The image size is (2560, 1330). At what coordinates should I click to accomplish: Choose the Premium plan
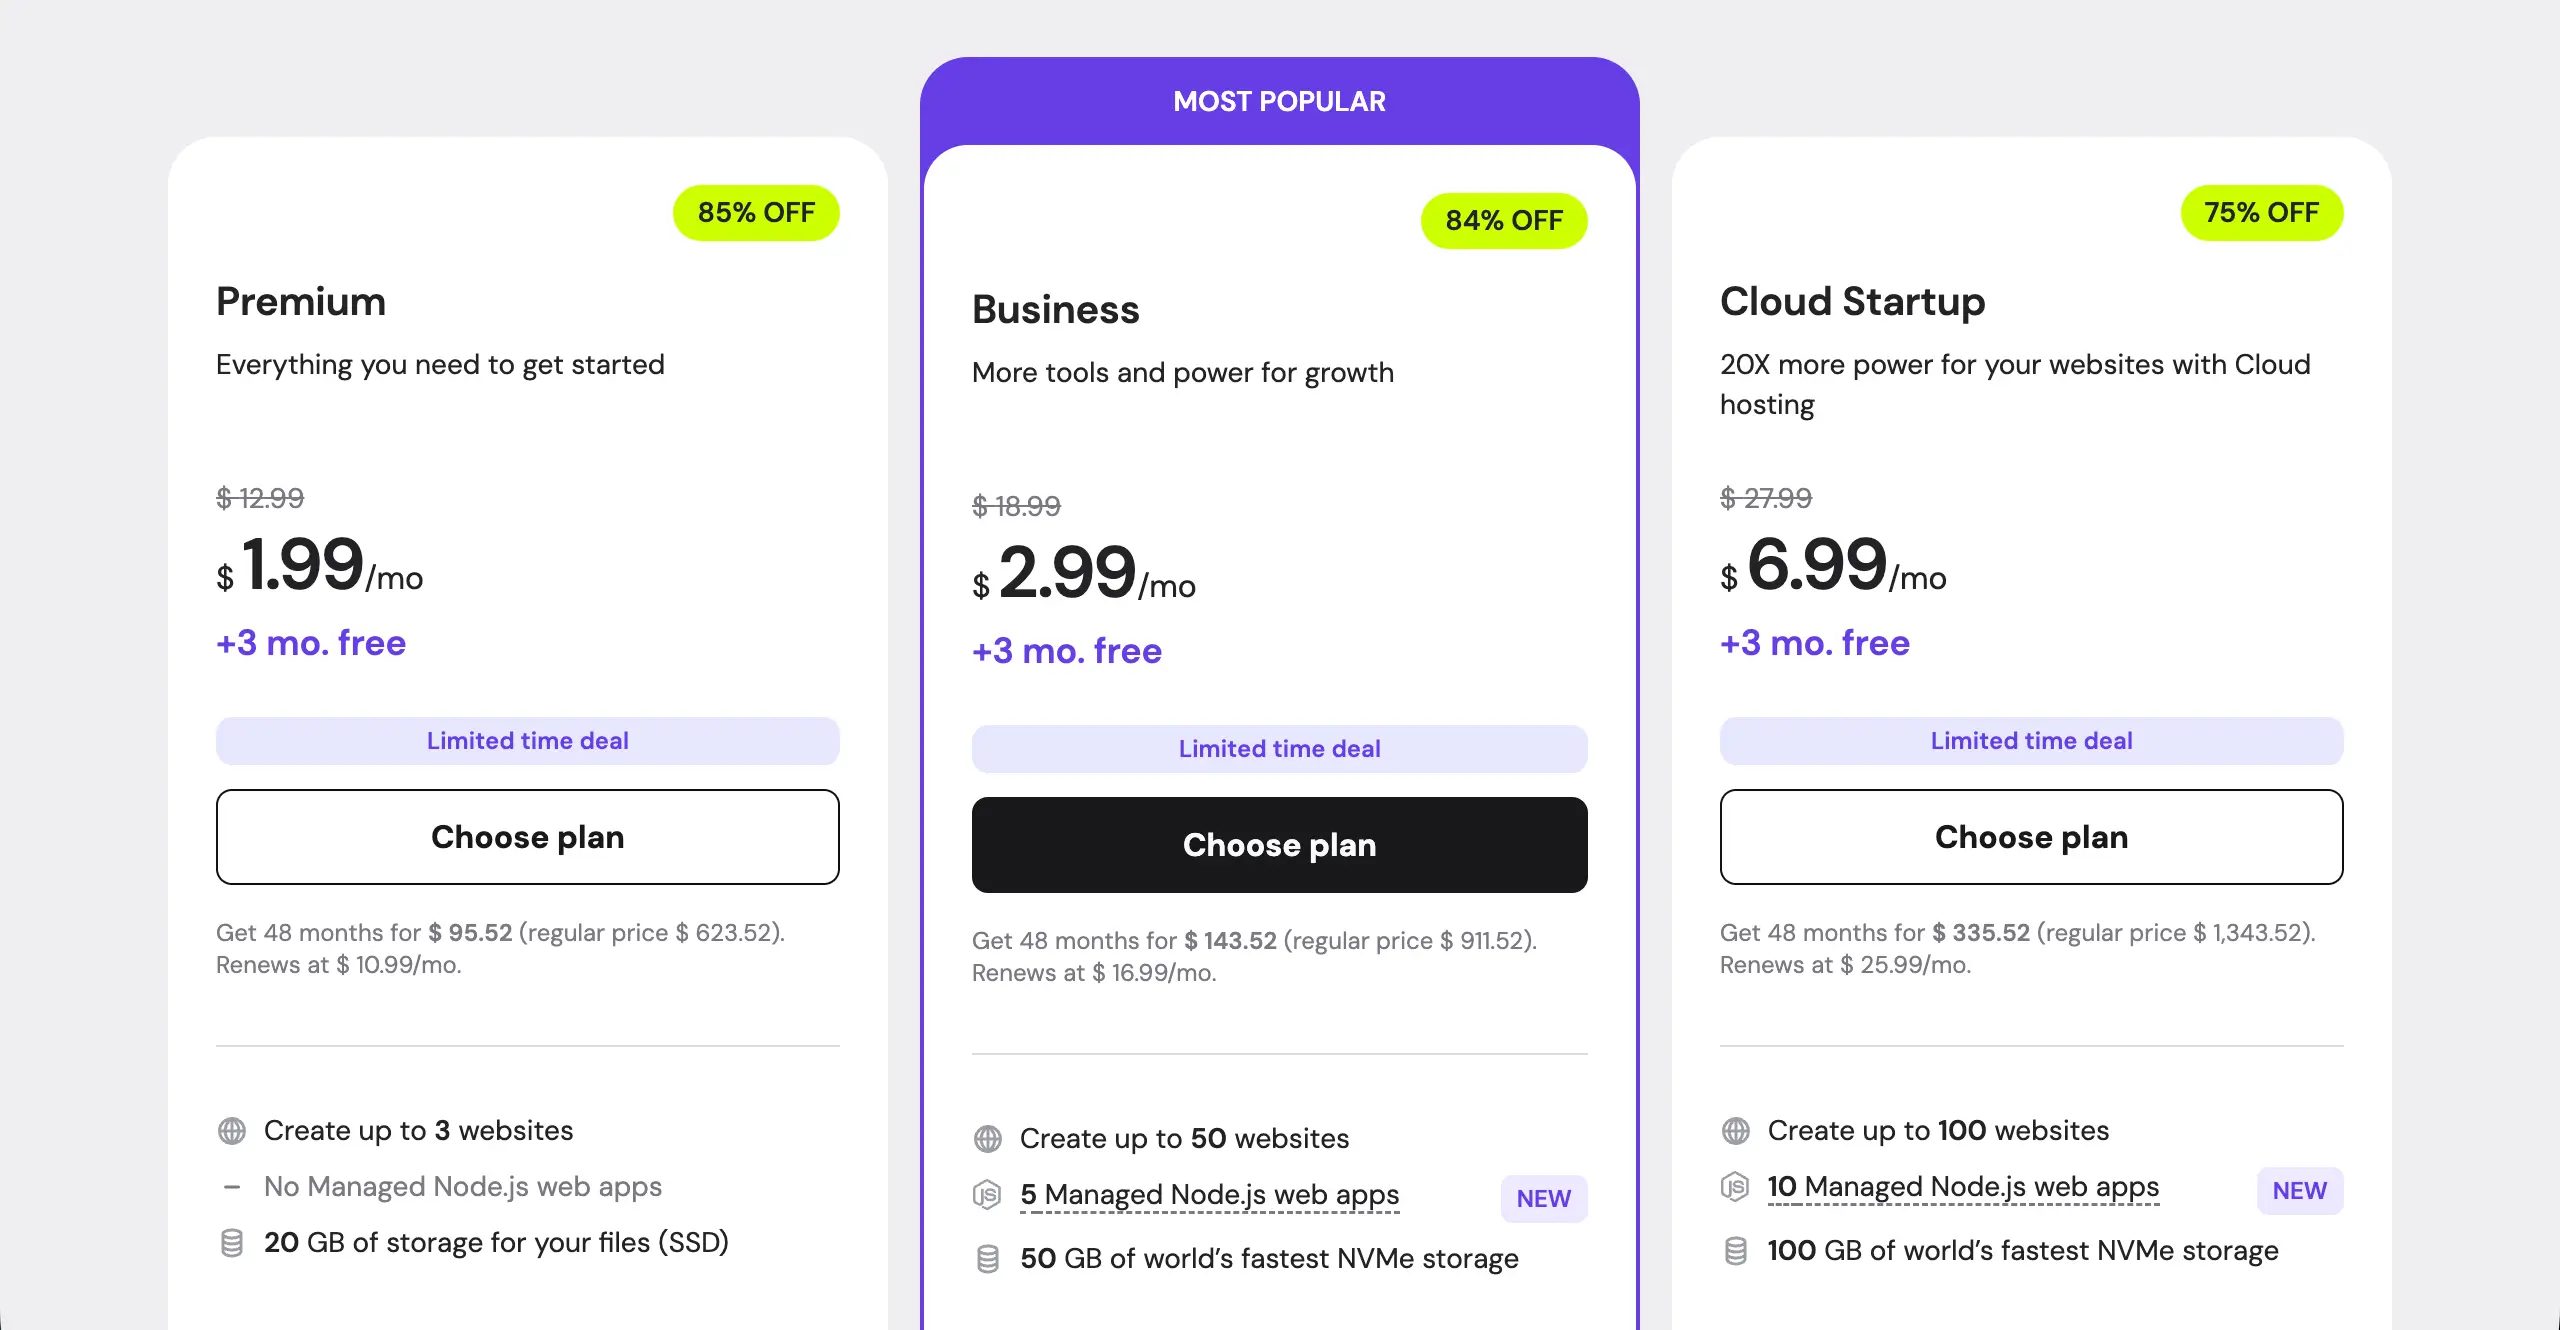click(x=527, y=837)
